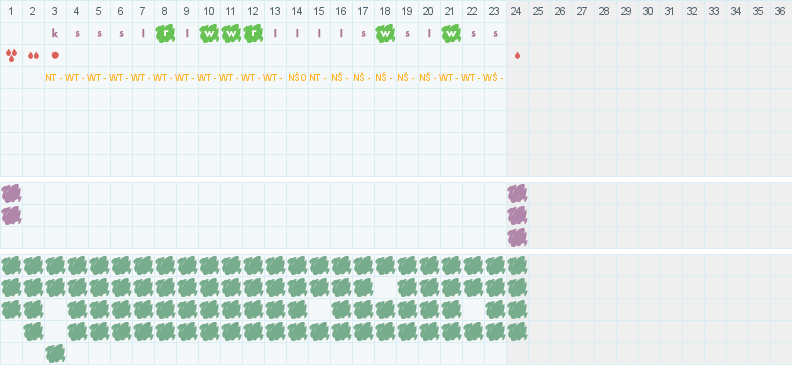792x365 pixels.
Task: Select the green 'w' marker on day 21
Action: [452, 33]
